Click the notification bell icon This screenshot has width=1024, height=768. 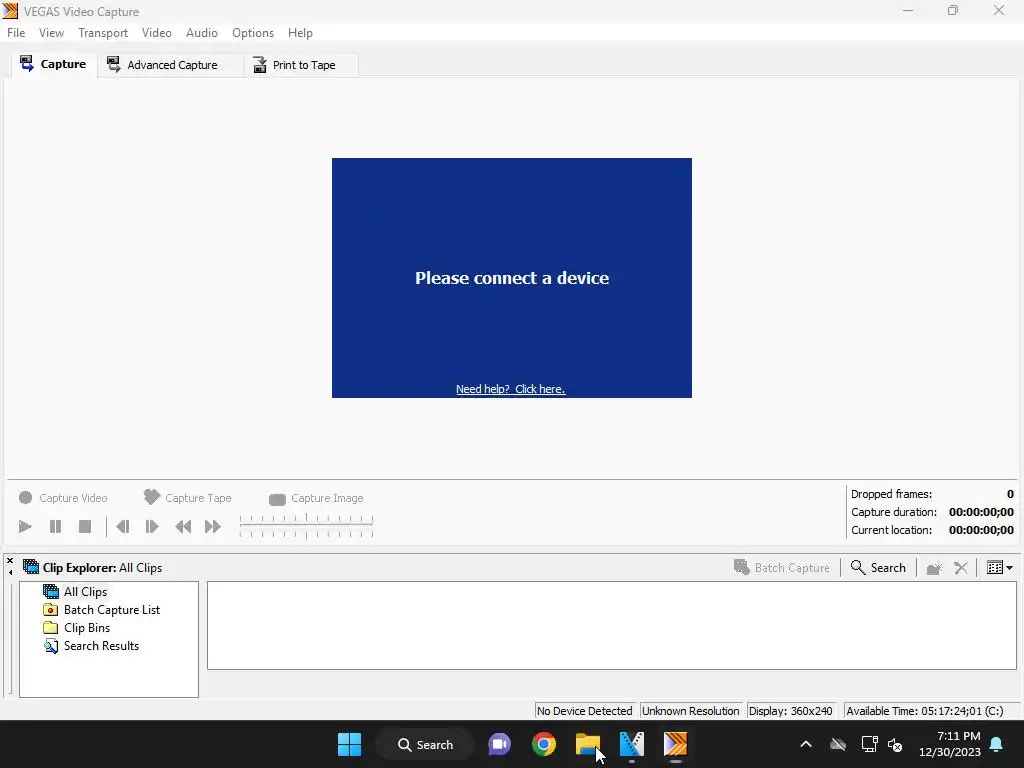point(997,744)
